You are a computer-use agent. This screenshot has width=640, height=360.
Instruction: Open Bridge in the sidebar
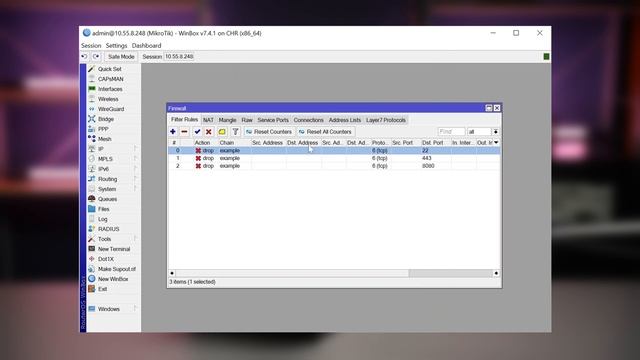(x=106, y=119)
